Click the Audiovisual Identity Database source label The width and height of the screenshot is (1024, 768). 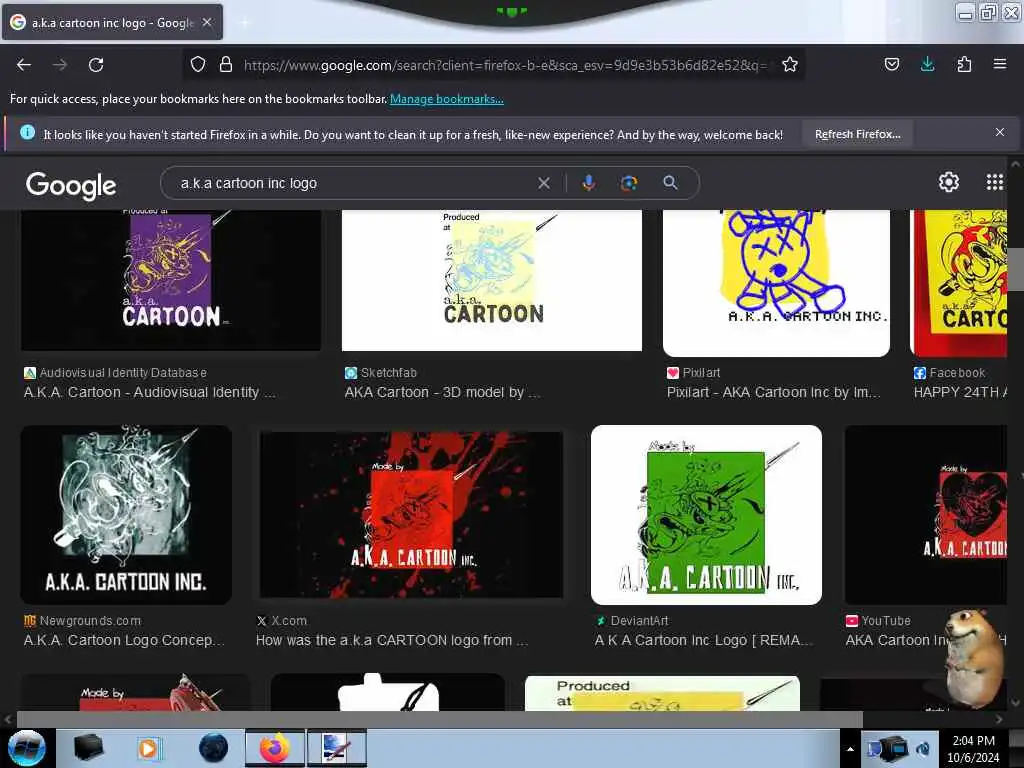coord(116,372)
